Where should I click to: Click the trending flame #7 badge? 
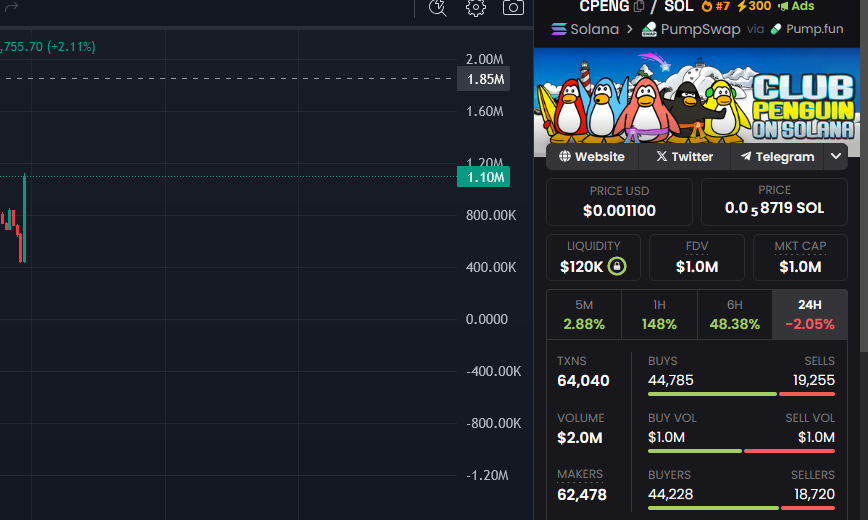point(716,6)
